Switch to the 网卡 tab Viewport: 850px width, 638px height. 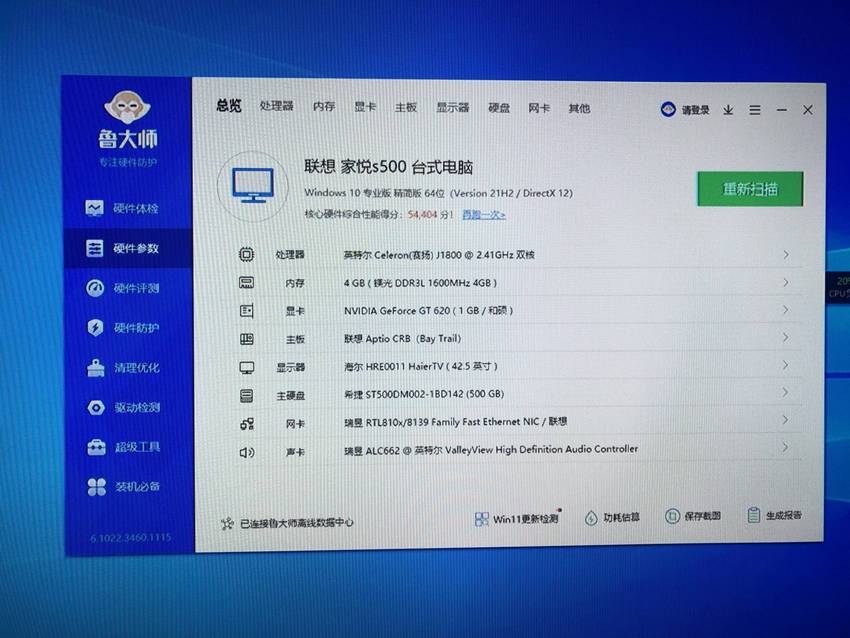coord(539,108)
